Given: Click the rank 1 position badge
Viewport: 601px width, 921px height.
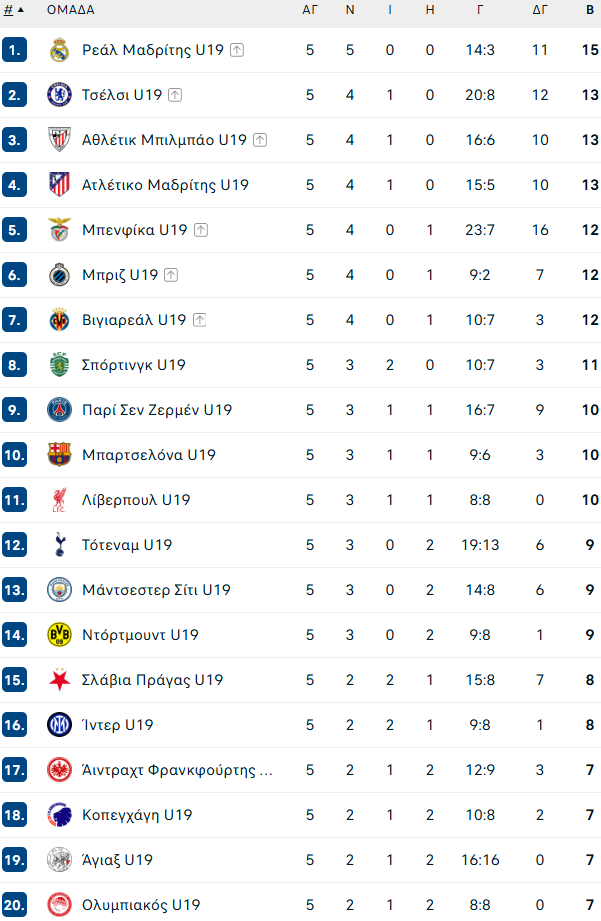Looking at the screenshot, I should (x=14, y=50).
